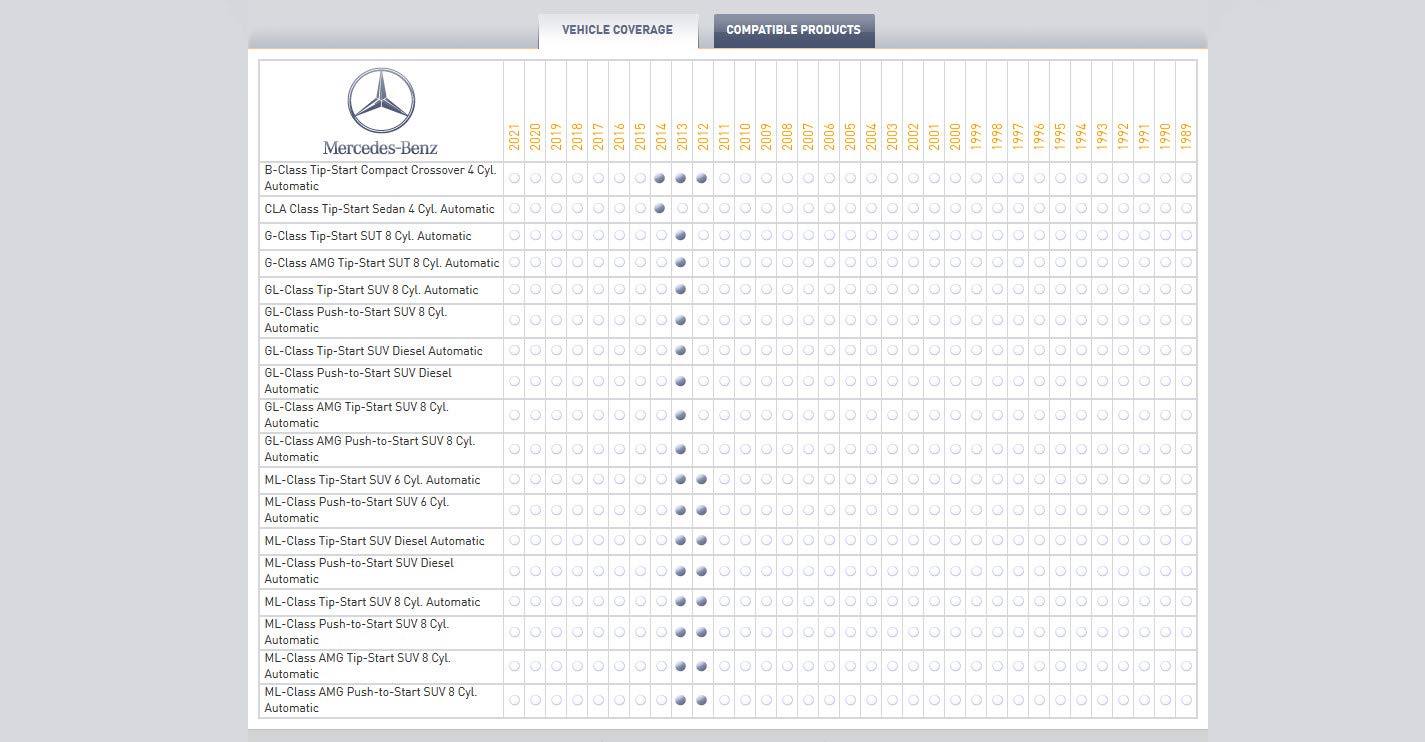1425x742 pixels.
Task: Click the G-Class Tip-Start SUT row label
Action: 368,236
